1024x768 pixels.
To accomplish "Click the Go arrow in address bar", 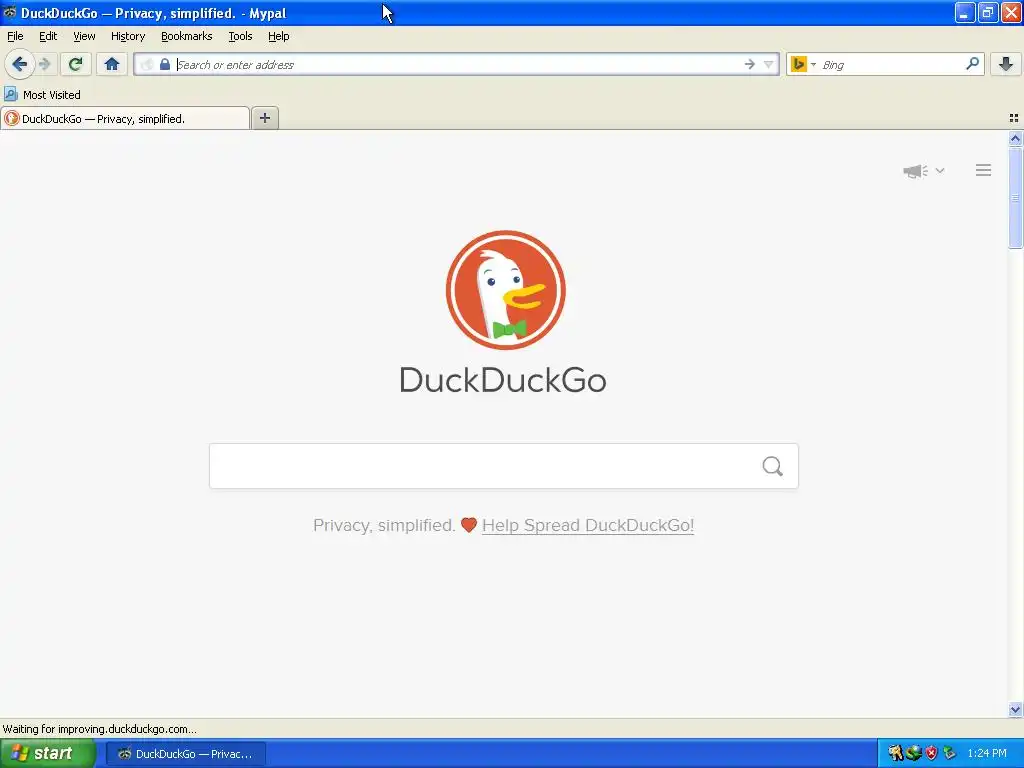I will 749,64.
